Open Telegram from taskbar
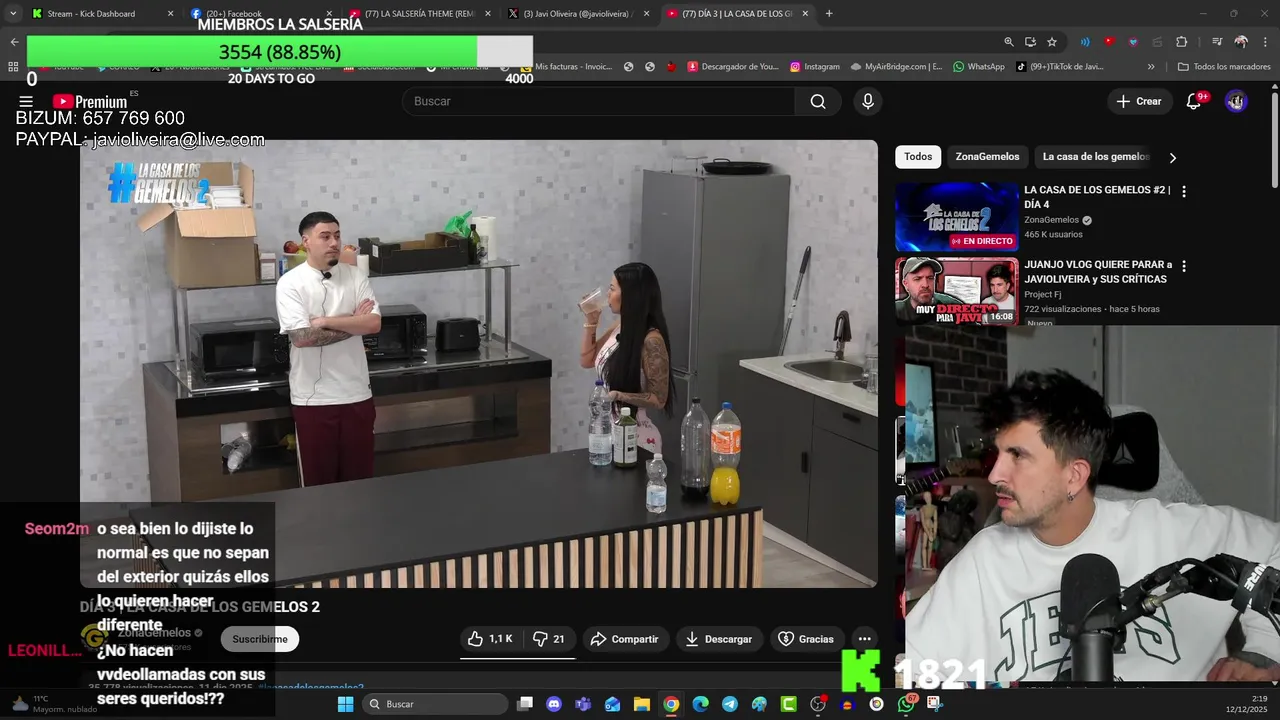 (730, 704)
